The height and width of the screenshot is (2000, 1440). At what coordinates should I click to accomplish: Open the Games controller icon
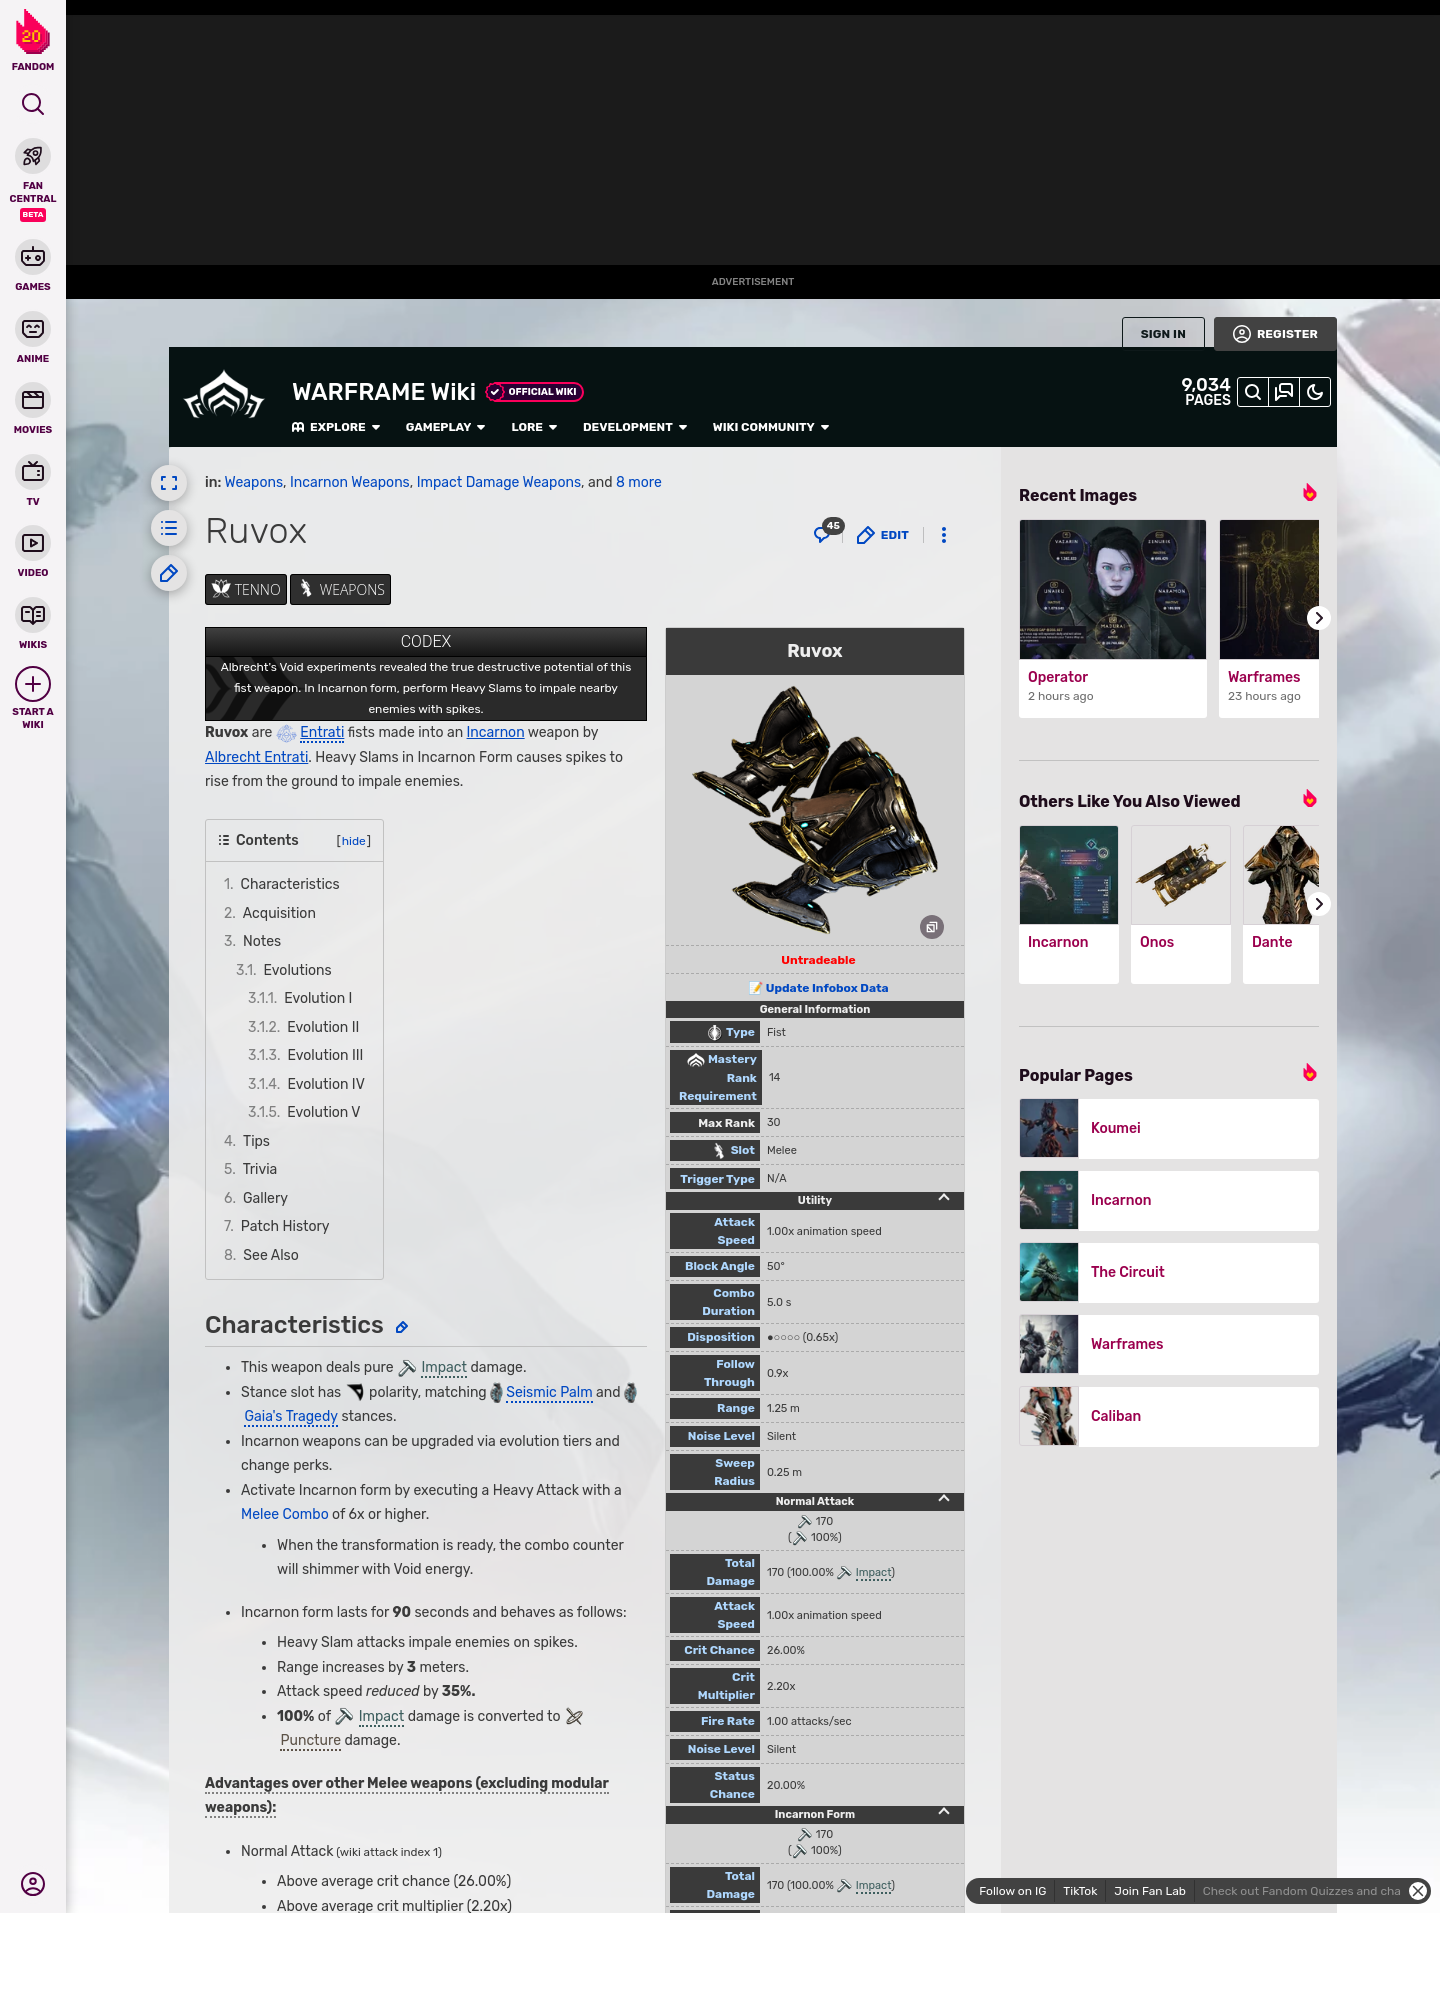[x=33, y=257]
